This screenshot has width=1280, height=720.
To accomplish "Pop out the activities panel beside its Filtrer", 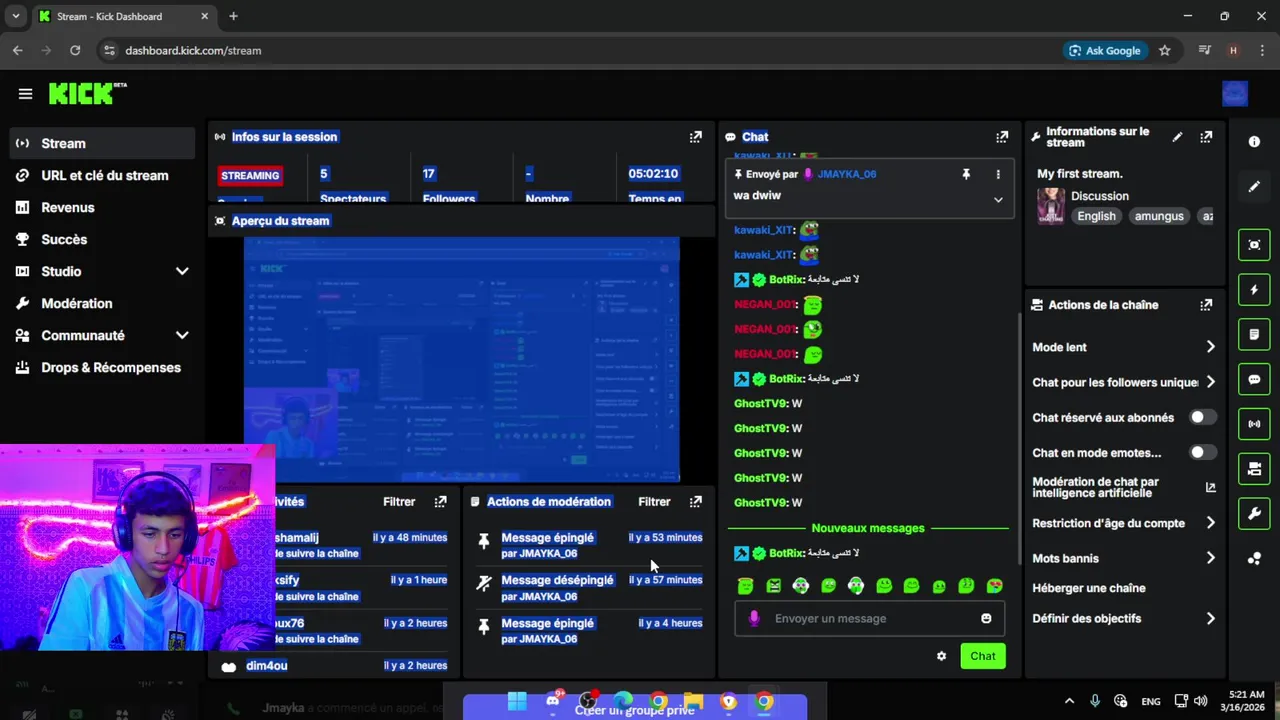I will [440, 502].
